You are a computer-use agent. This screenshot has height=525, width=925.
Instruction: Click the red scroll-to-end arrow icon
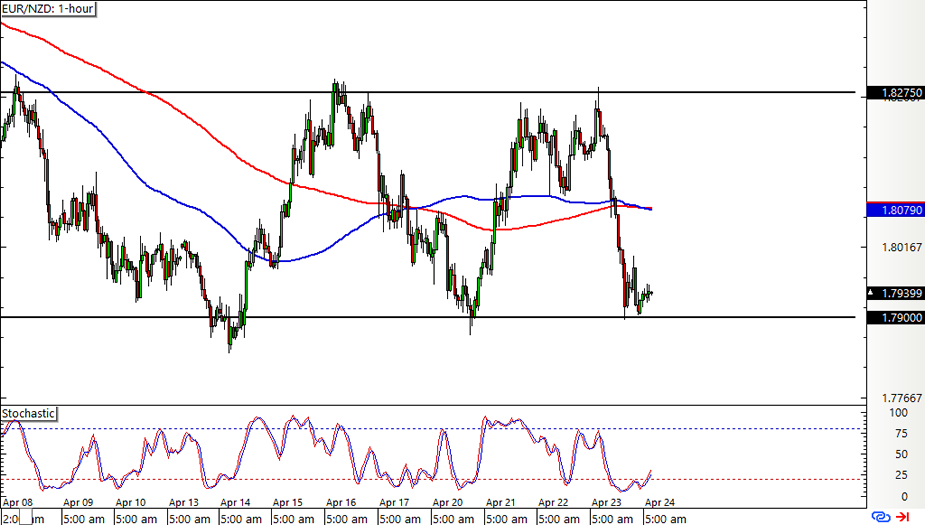tap(903, 517)
